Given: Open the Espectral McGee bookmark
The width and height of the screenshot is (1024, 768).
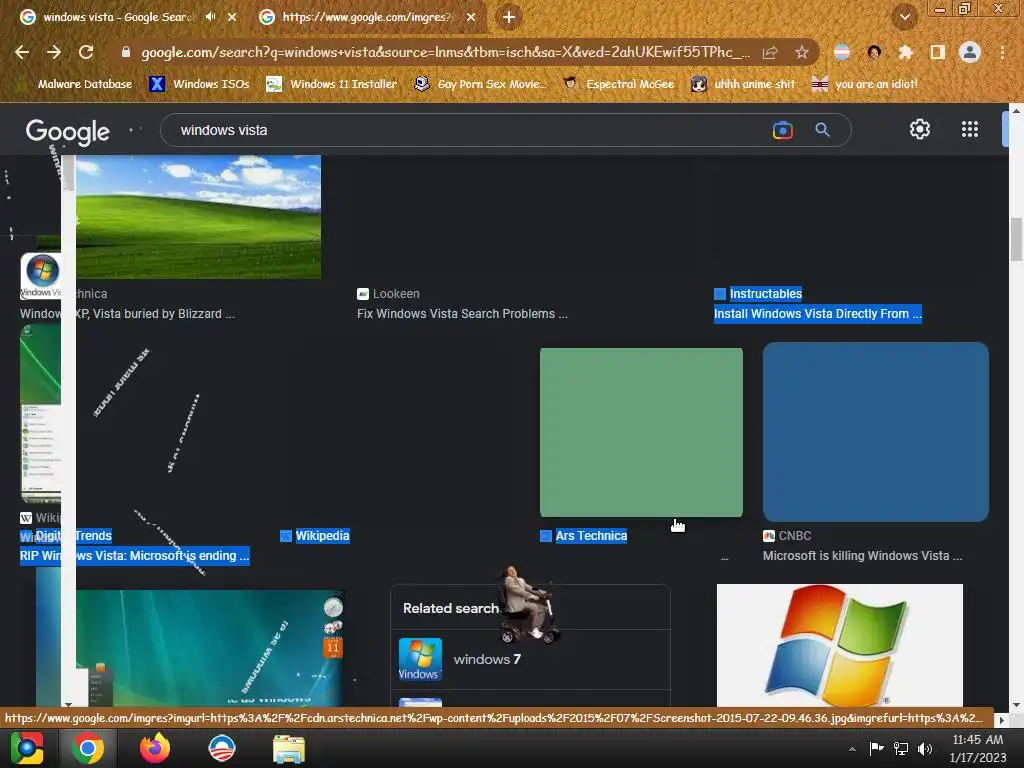Looking at the screenshot, I should (x=618, y=84).
